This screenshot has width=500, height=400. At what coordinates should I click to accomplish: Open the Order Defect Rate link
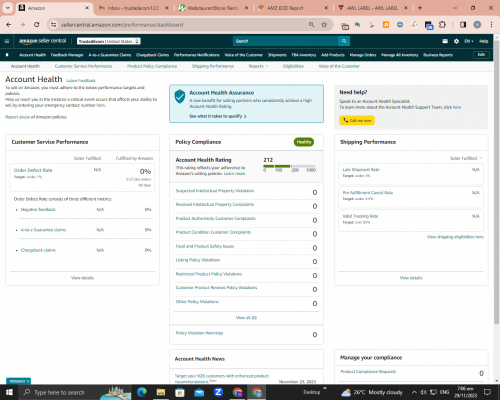[33, 170]
